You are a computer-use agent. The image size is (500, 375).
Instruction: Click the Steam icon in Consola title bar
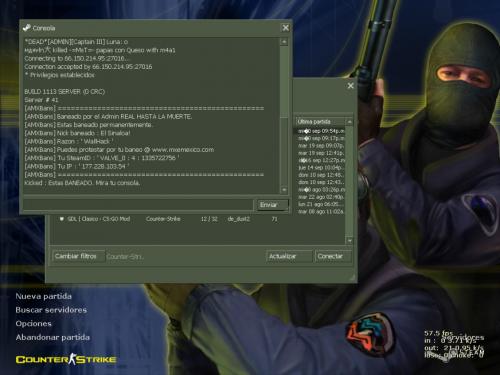pyautogui.click(x=26, y=28)
